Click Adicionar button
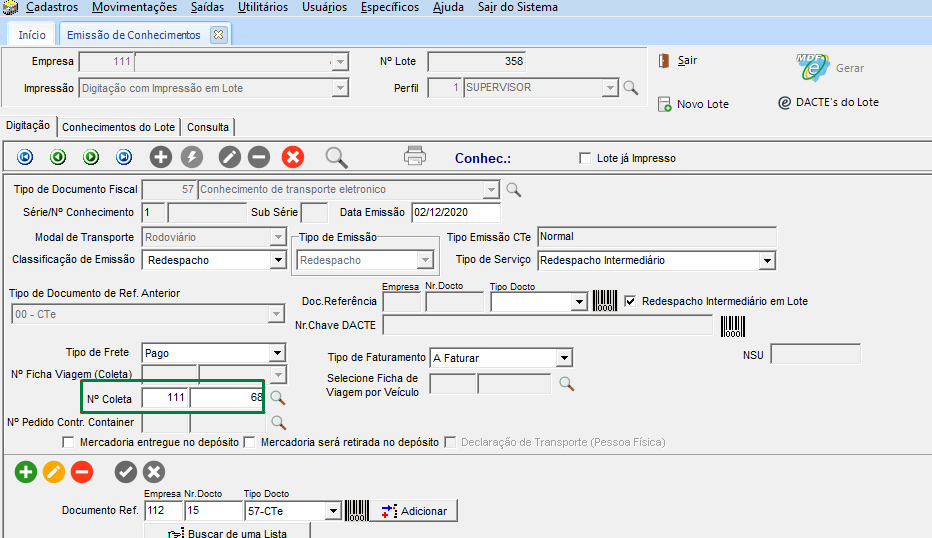 point(414,511)
